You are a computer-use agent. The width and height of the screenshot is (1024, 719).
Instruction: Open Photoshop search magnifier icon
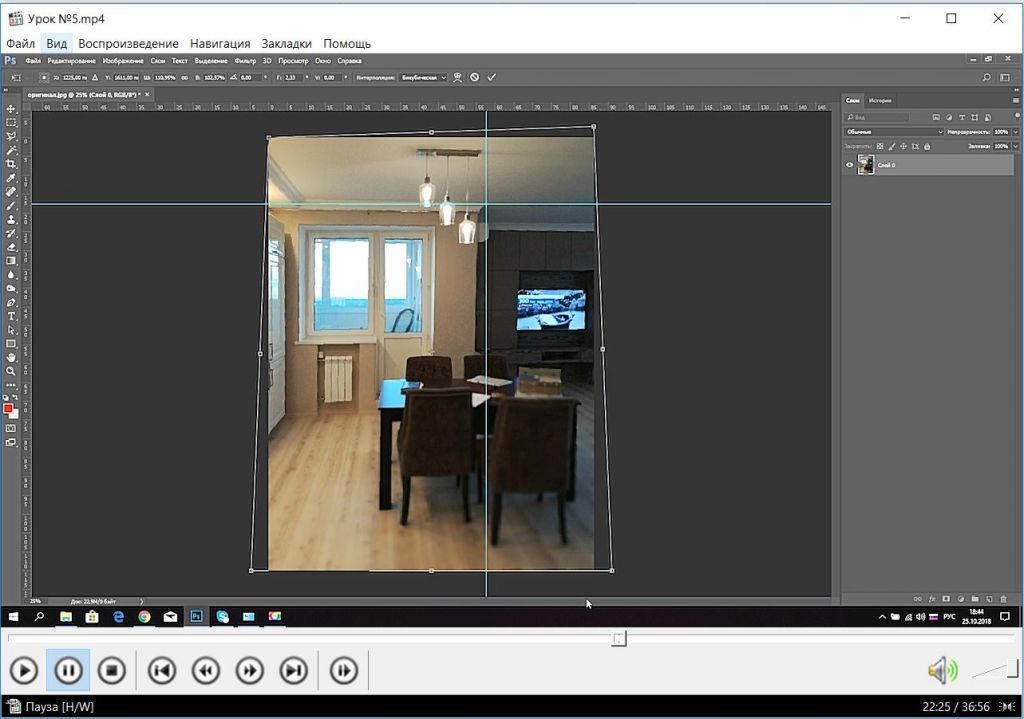(986, 77)
